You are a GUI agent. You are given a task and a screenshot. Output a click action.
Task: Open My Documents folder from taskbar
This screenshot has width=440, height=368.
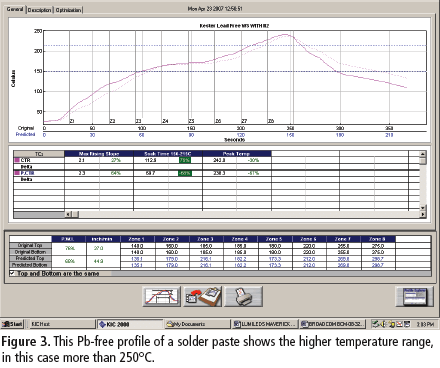point(197,324)
